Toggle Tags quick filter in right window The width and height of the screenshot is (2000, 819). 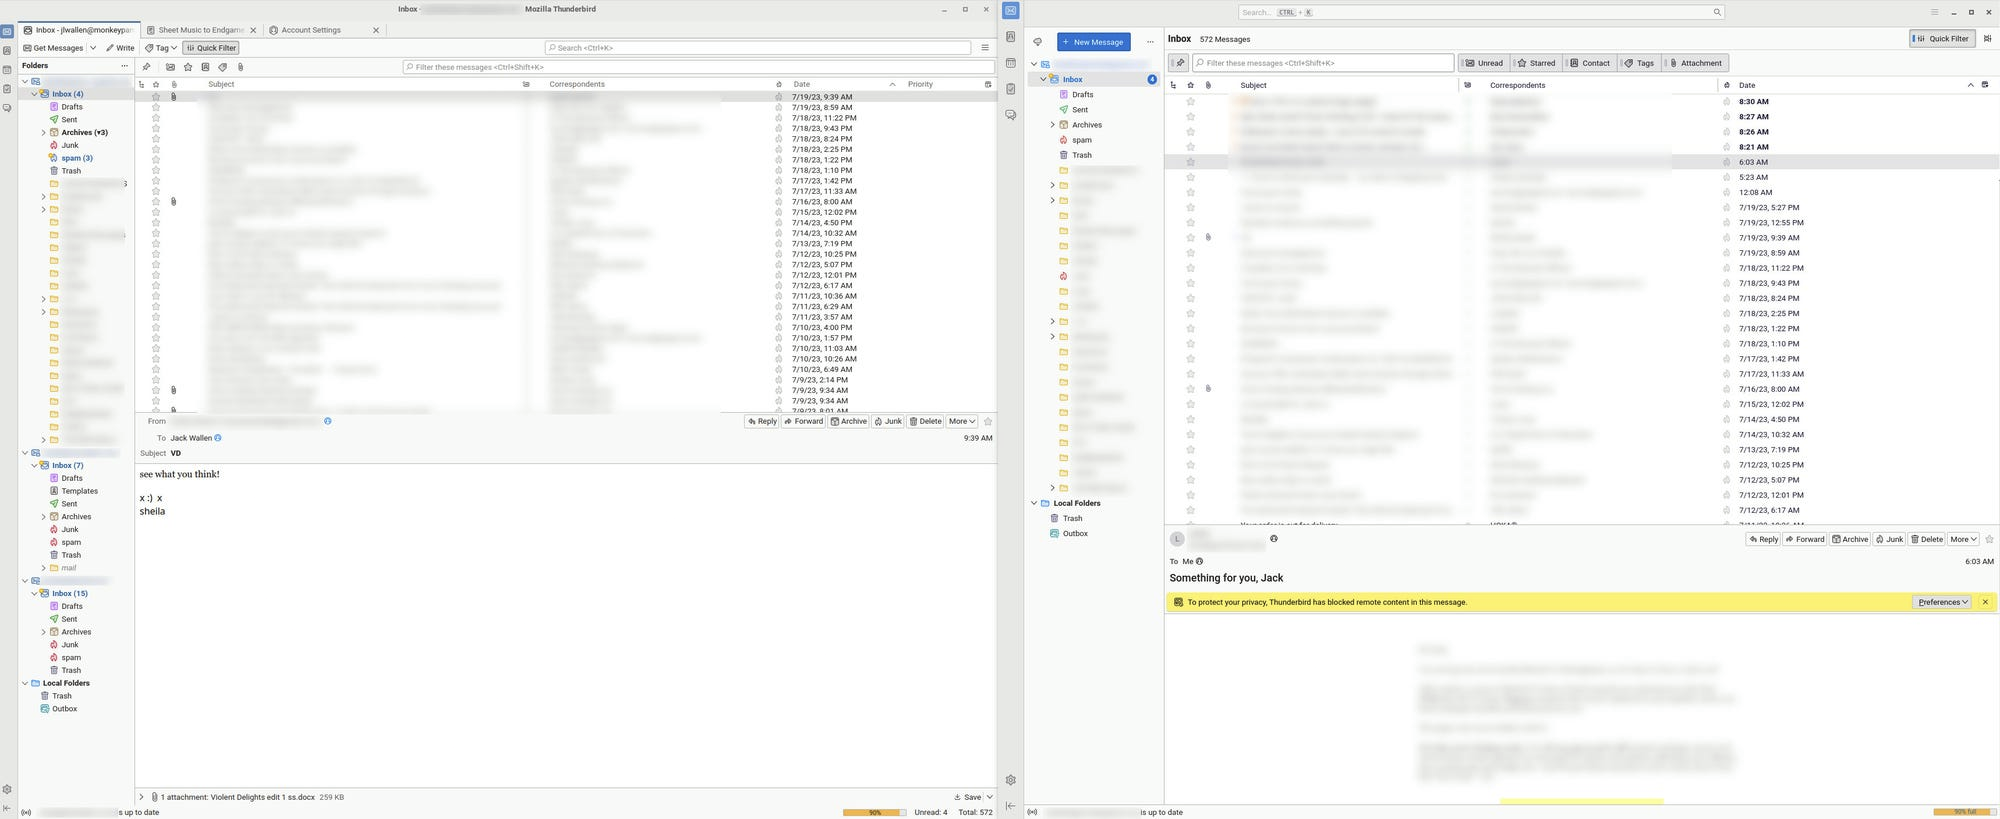click(1638, 63)
